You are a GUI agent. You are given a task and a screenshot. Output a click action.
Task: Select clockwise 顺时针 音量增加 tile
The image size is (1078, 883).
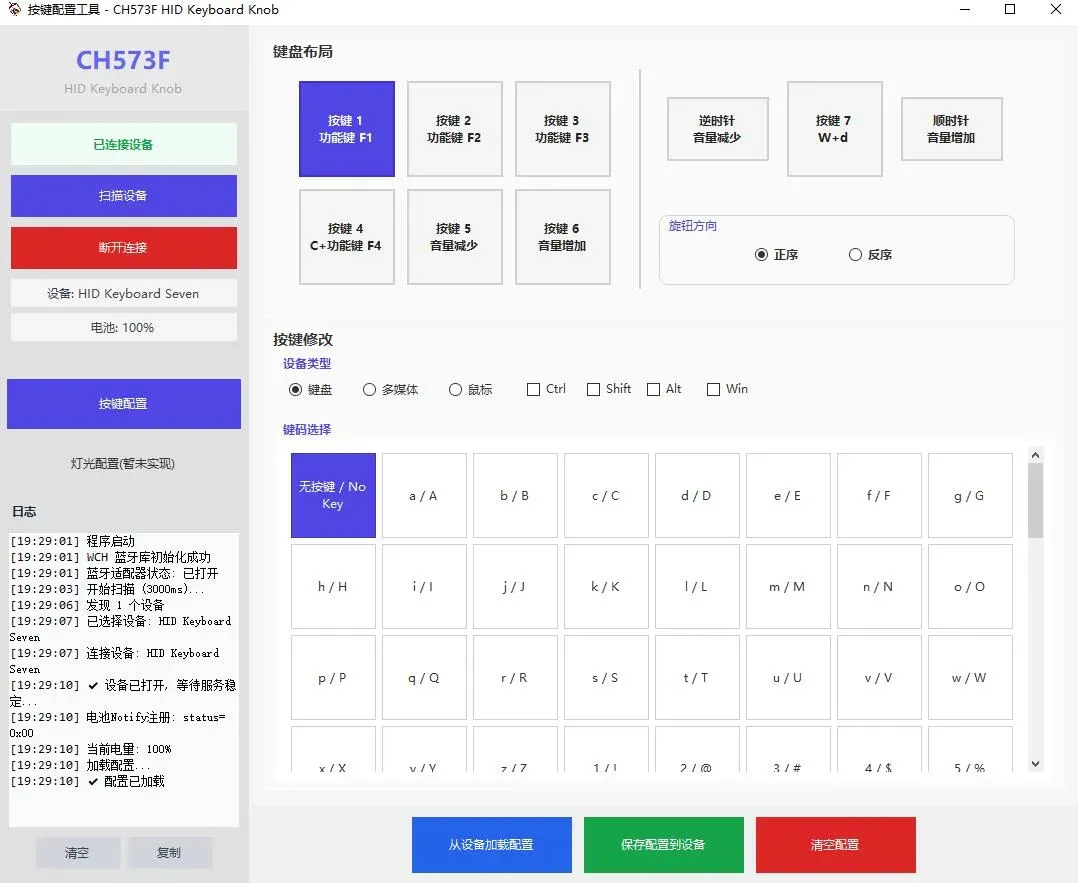coord(952,129)
